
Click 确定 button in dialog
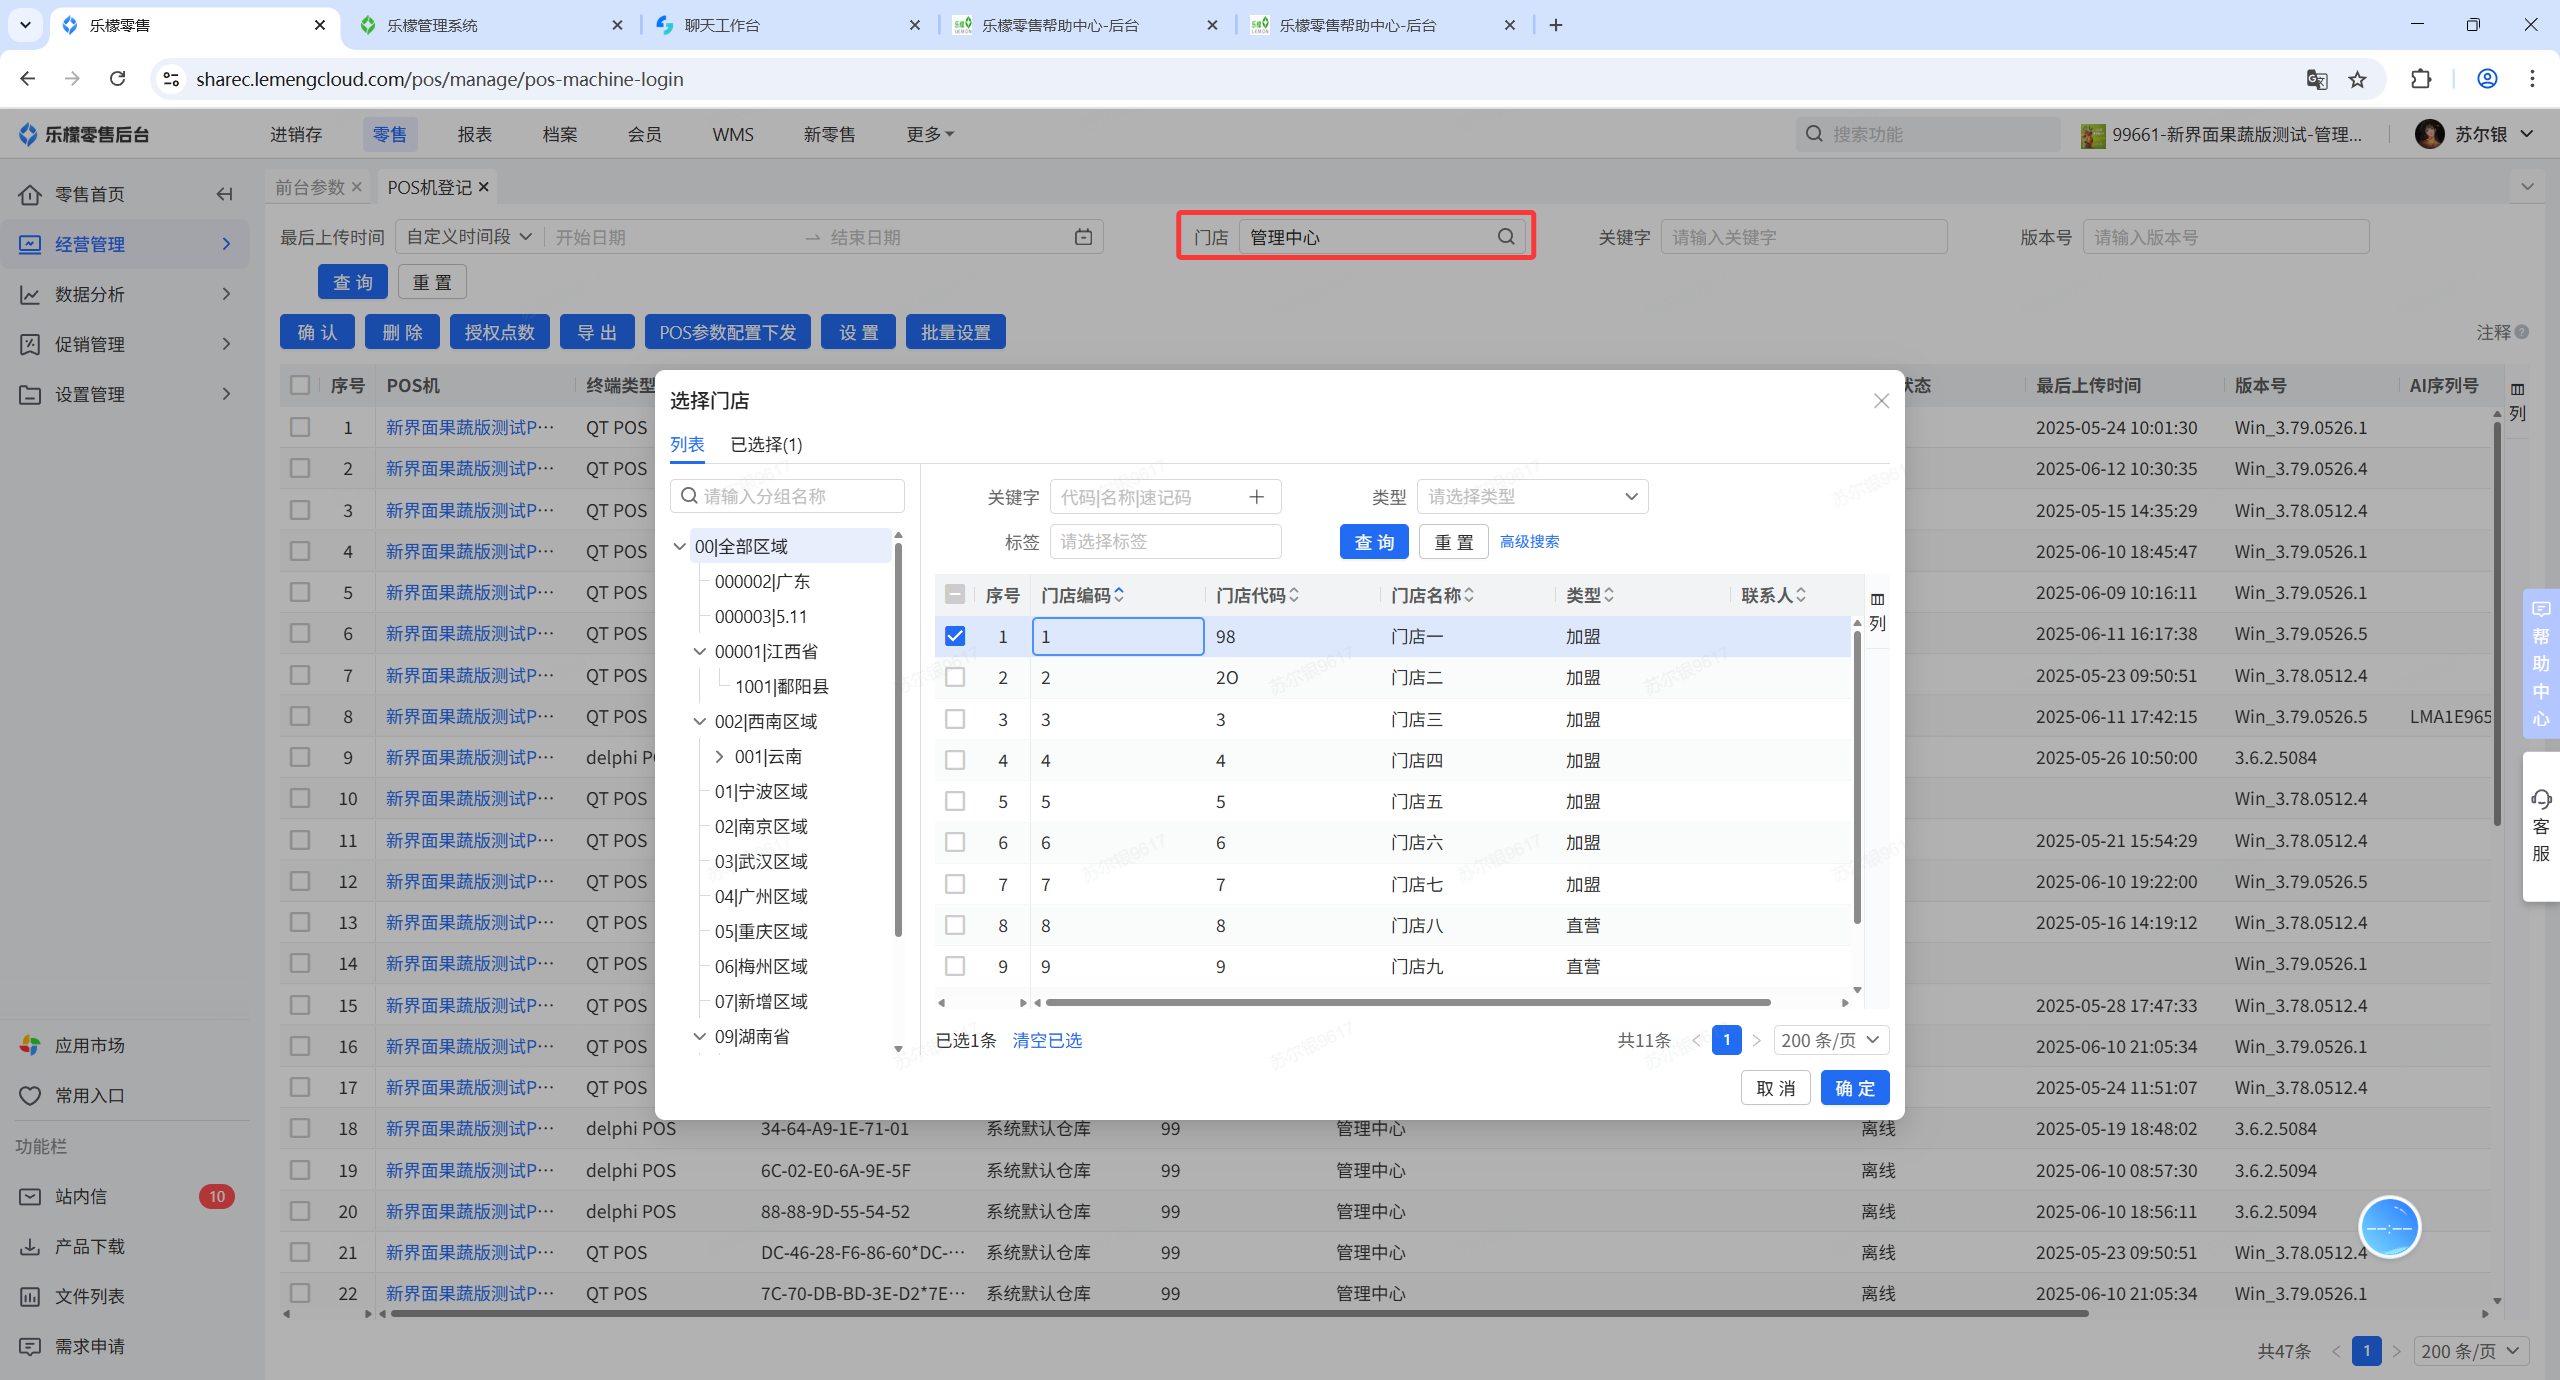pos(1855,1088)
